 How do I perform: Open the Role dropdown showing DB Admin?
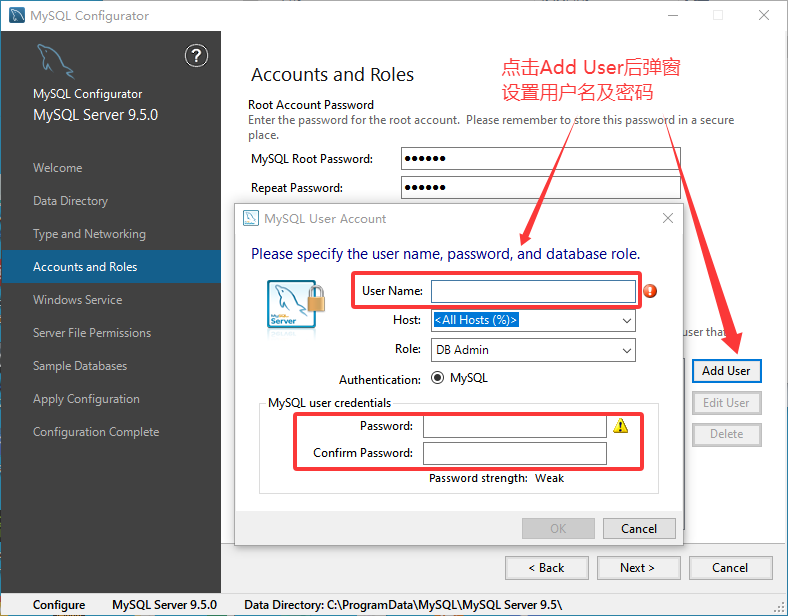click(627, 350)
